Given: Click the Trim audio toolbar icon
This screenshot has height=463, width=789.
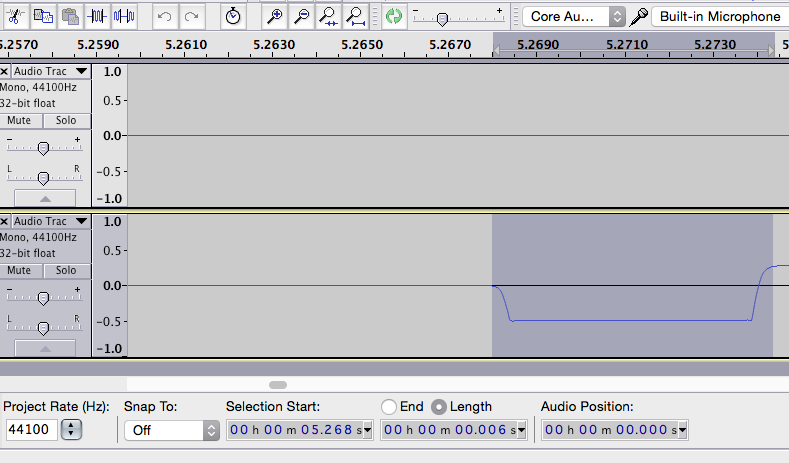Looking at the screenshot, I should click(97, 16).
